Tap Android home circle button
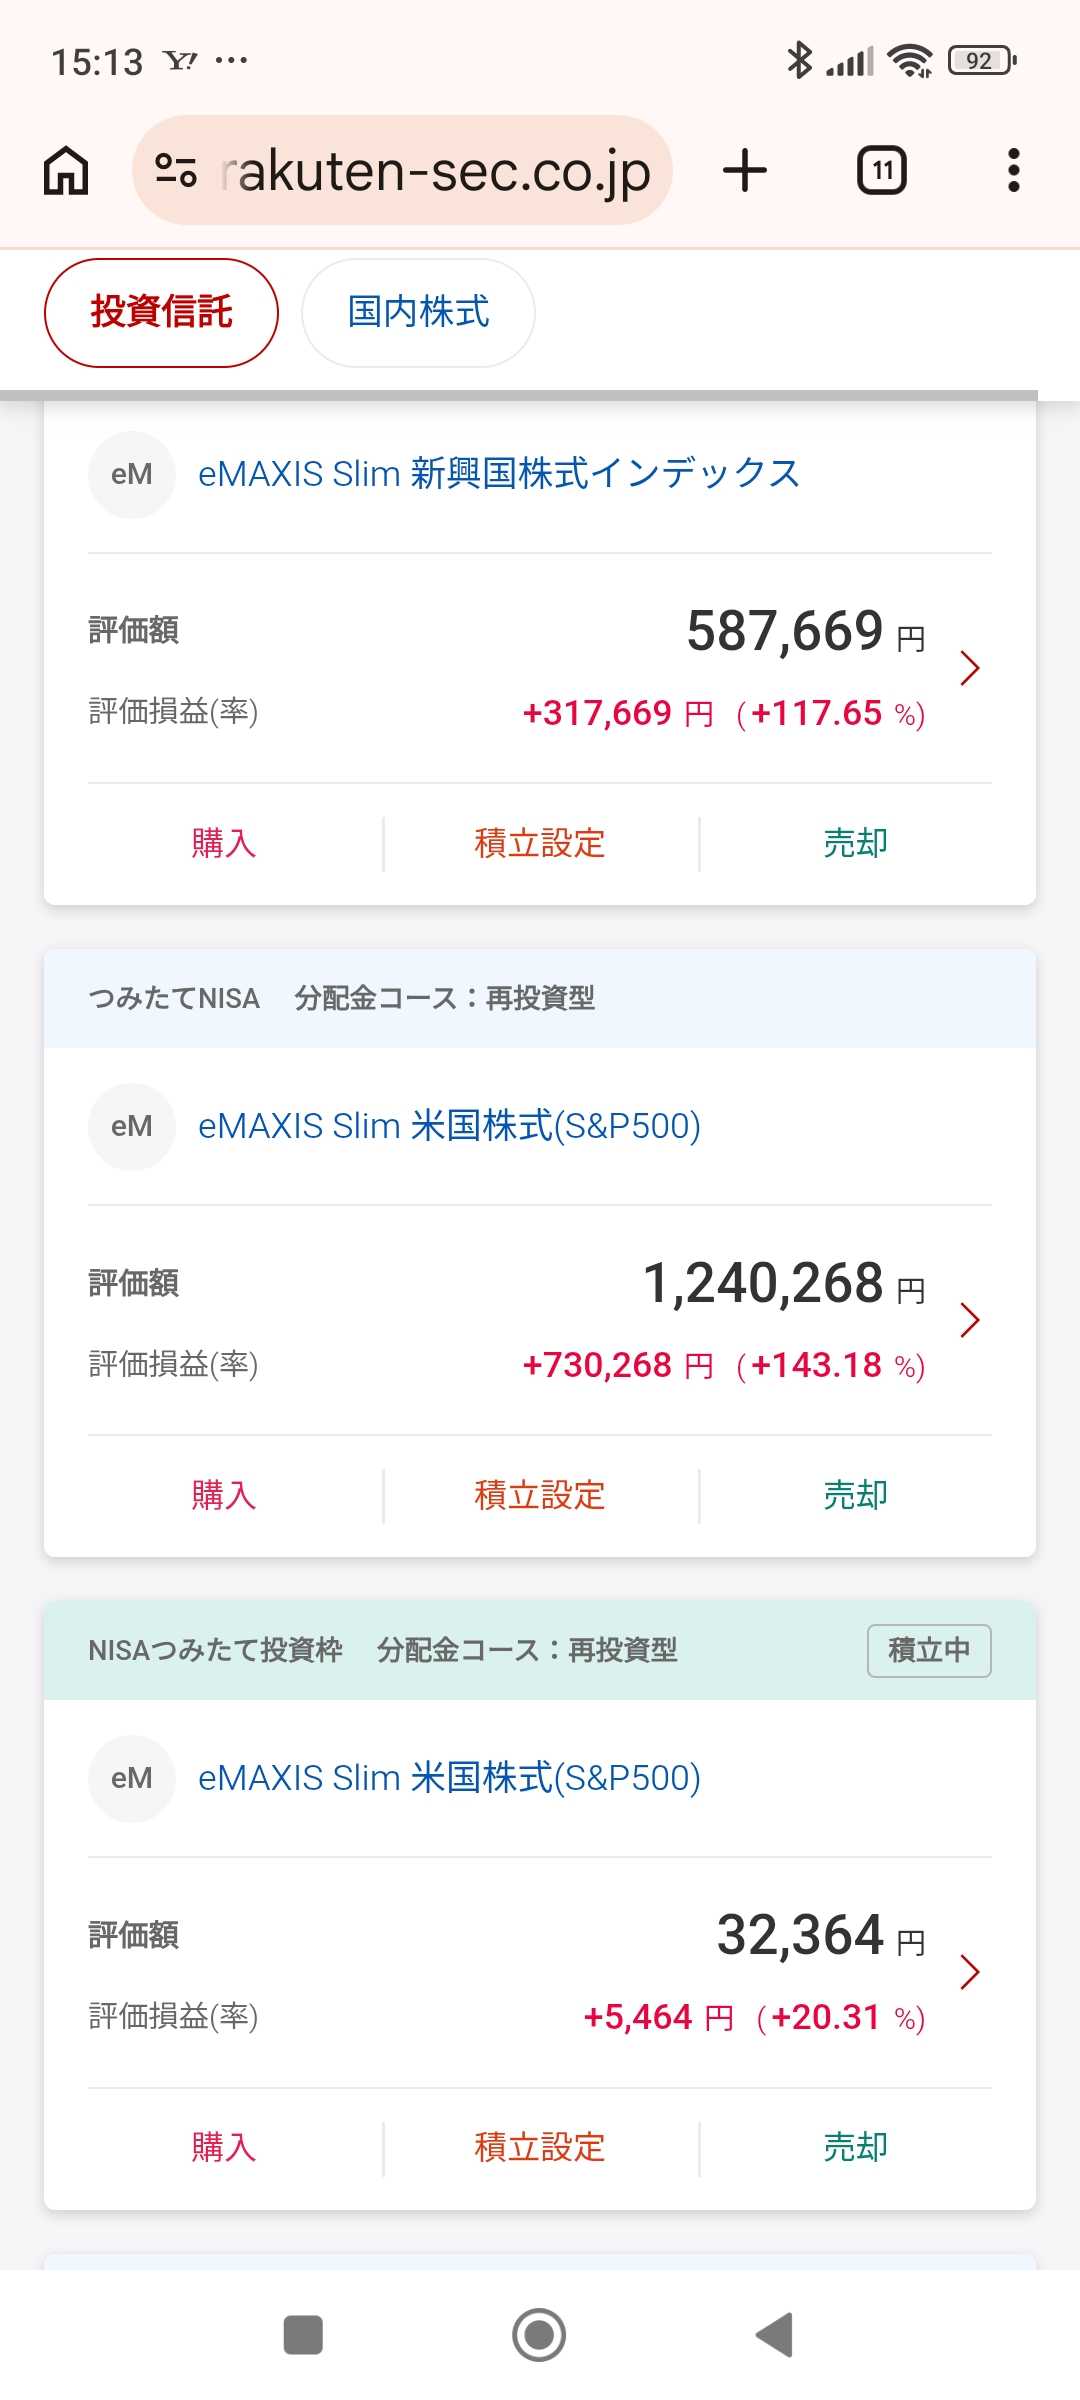1080x2400 pixels. [539, 2335]
